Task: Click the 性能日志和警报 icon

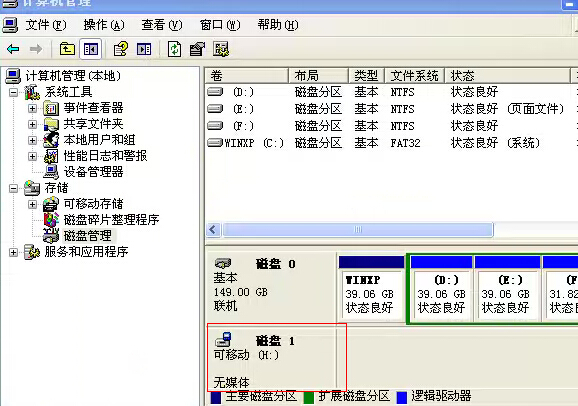Action: 51,156
